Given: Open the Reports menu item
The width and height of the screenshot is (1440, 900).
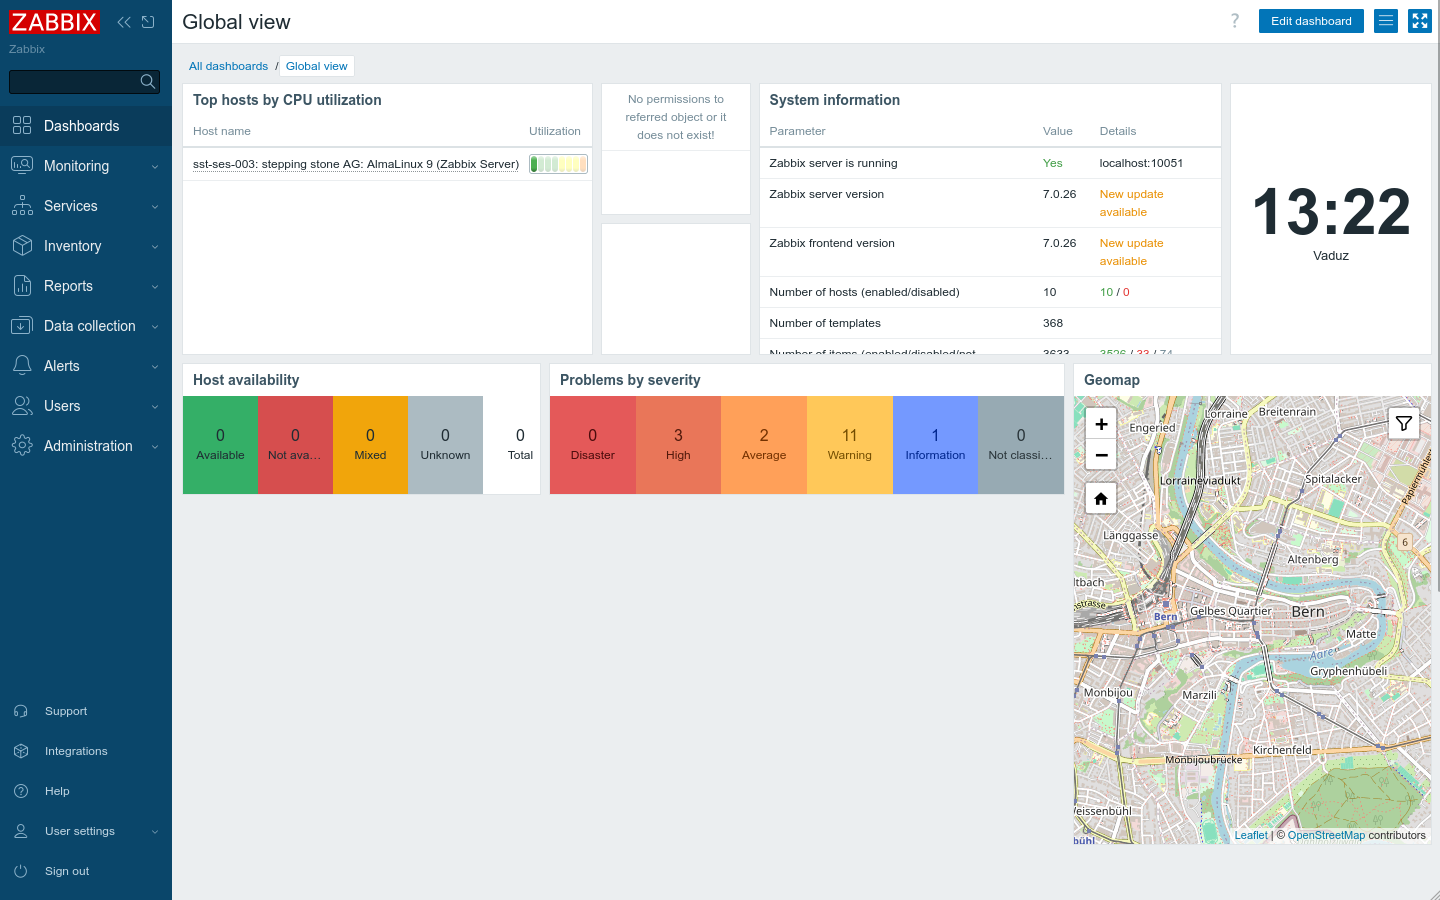Looking at the screenshot, I should coord(86,286).
